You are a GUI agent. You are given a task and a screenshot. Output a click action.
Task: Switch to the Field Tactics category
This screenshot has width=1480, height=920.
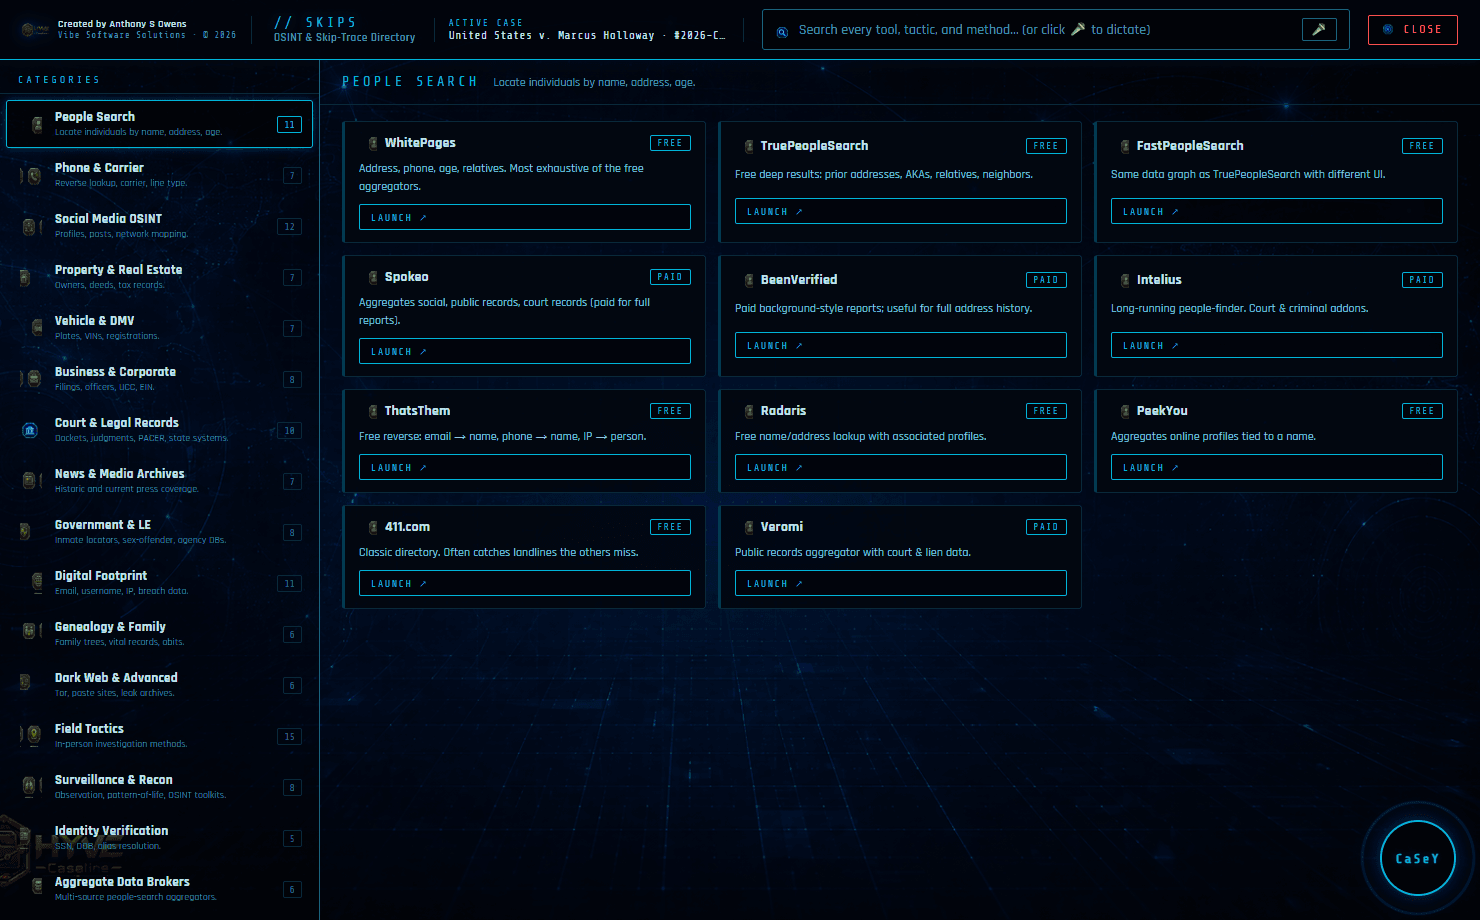(x=160, y=736)
